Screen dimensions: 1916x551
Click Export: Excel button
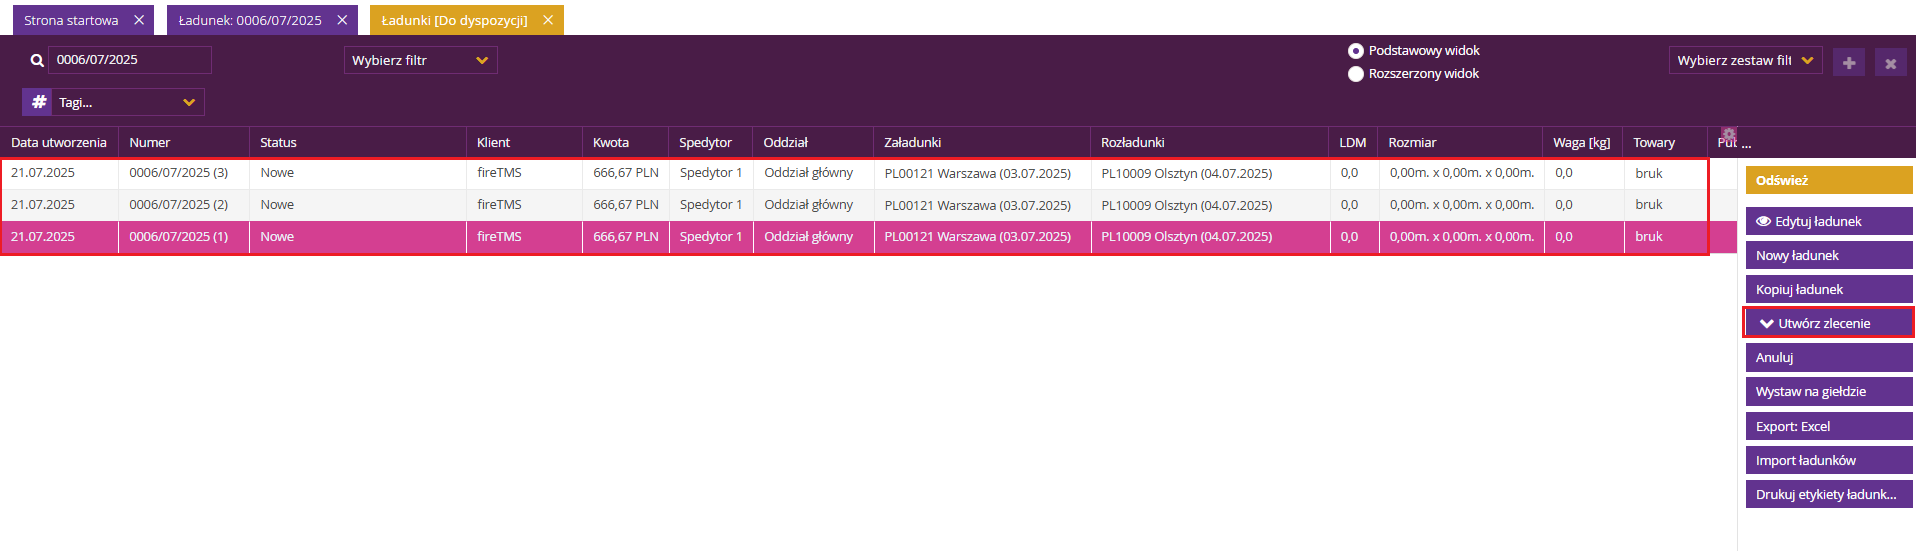point(1829,426)
